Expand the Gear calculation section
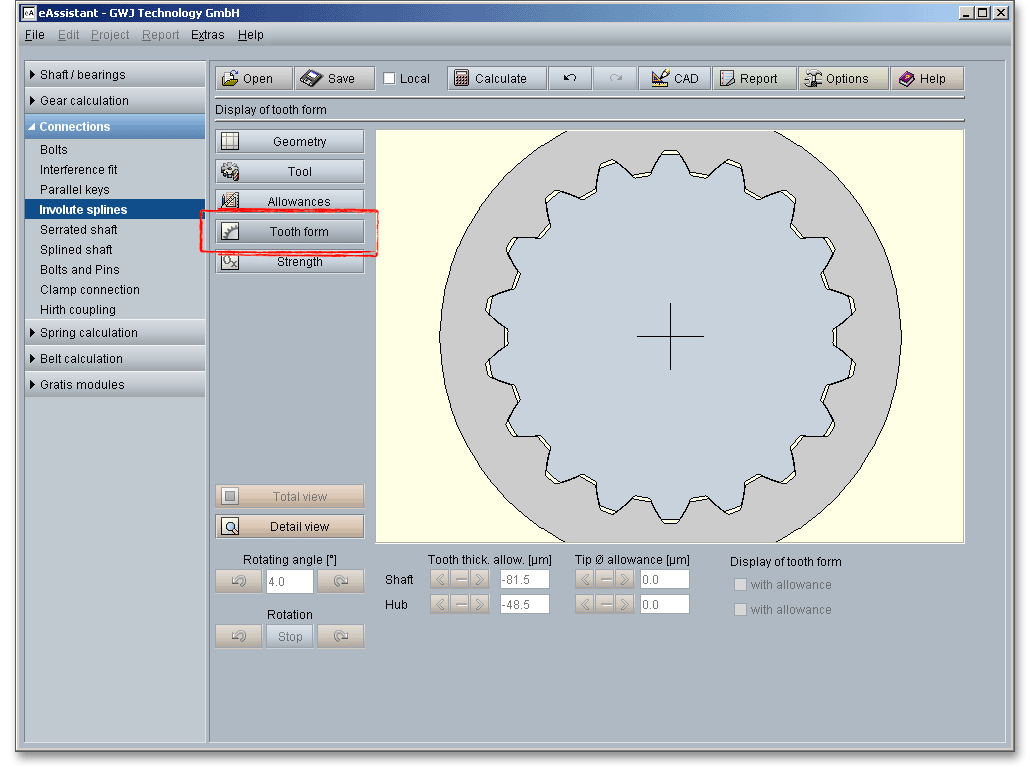This screenshot has height=767, width=1030. point(84,101)
